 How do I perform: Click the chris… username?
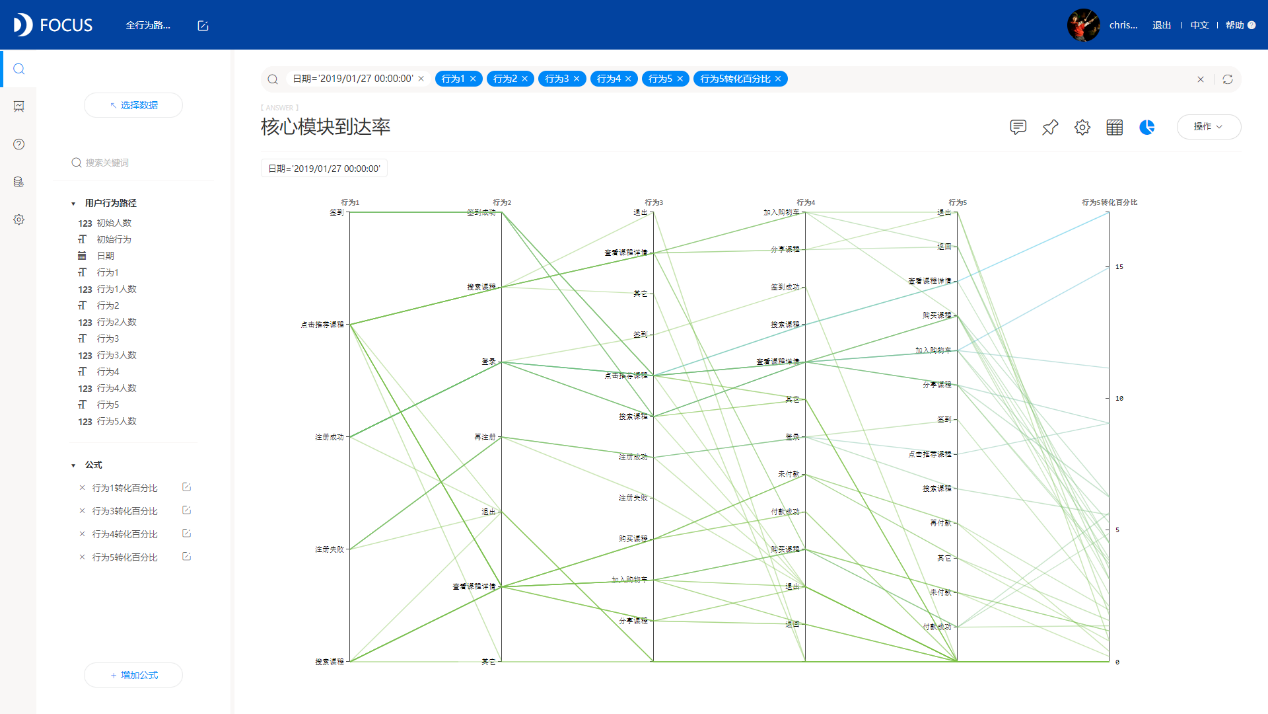tap(1123, 25)
